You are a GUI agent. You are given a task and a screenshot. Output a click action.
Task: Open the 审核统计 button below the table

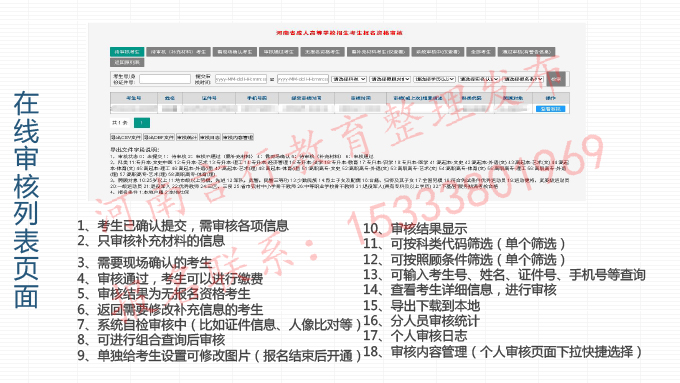tap(187, 137)
